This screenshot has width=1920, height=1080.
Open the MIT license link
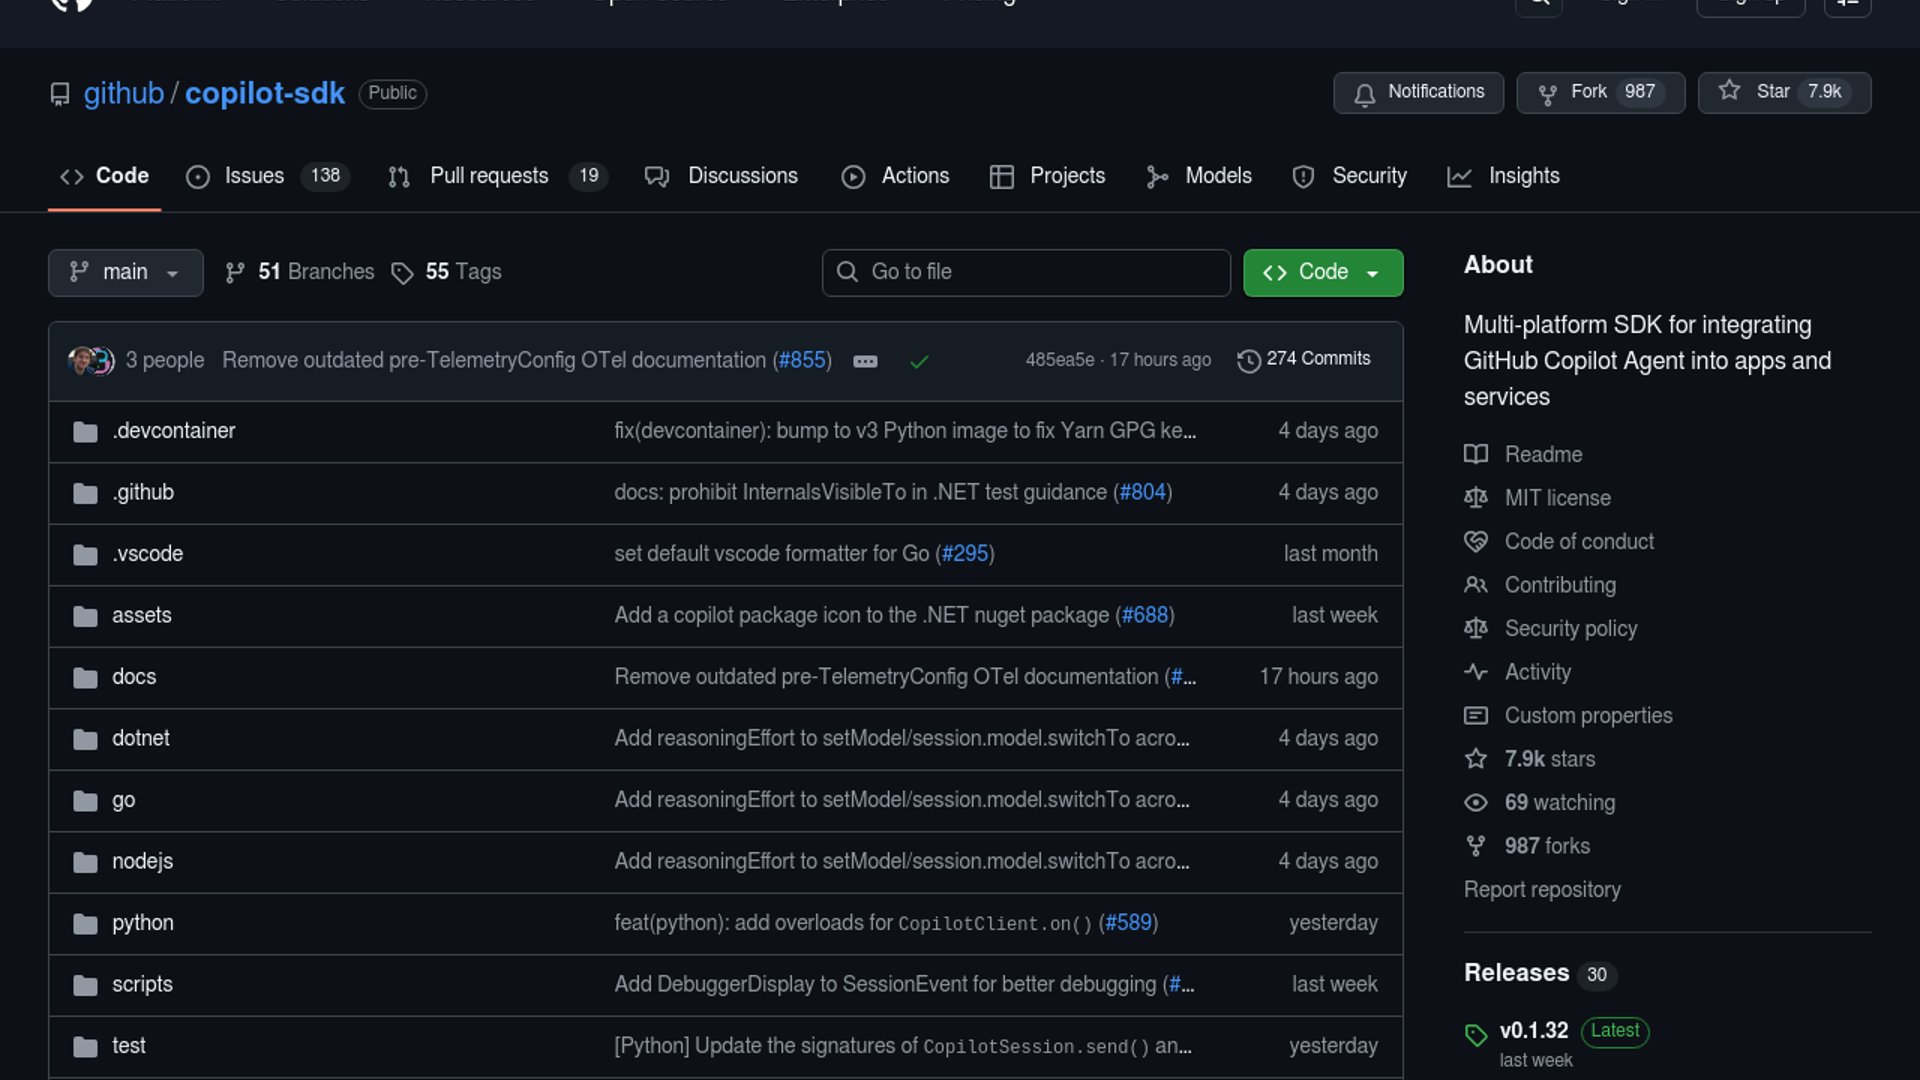pos(1557,498)
